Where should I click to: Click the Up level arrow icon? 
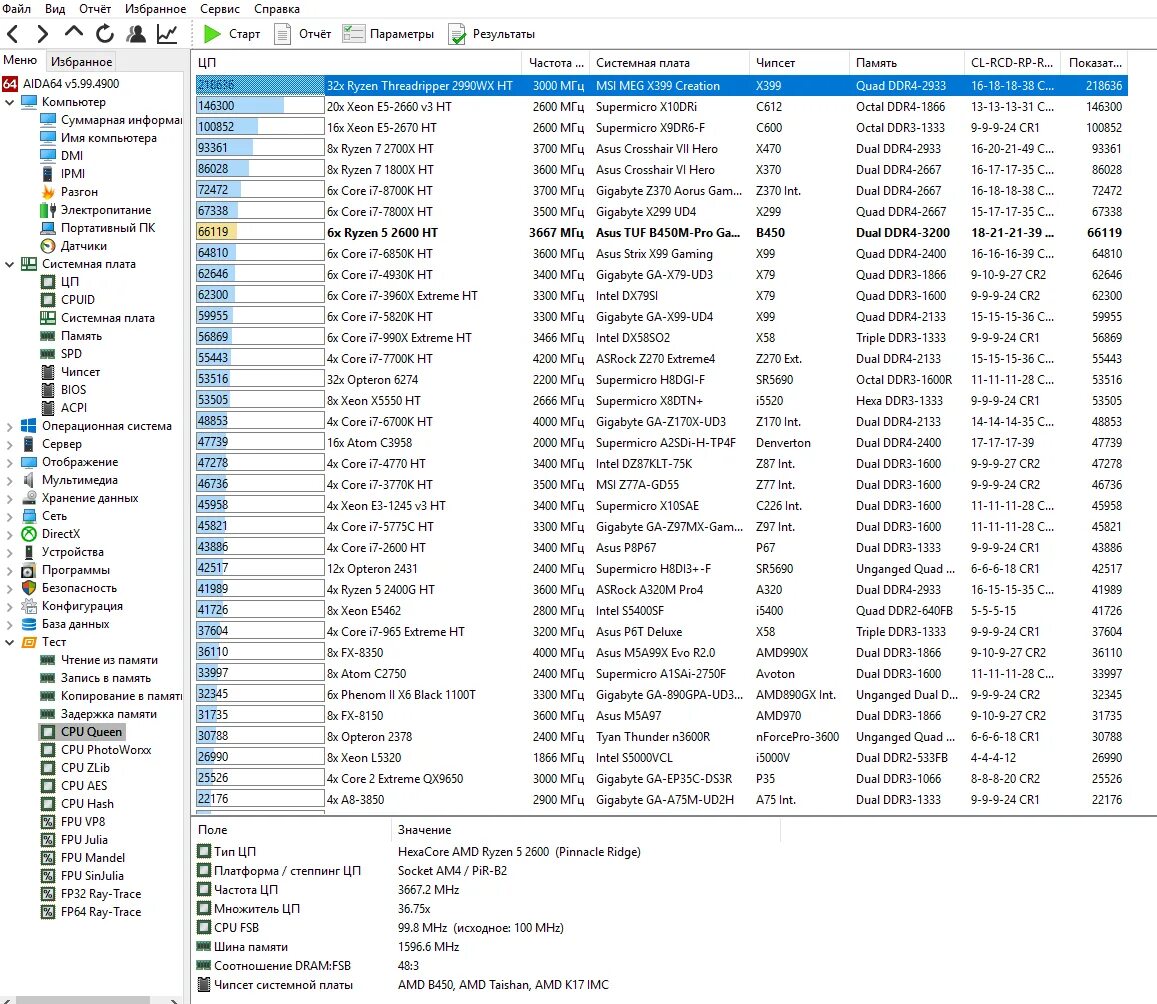(74, 32)
